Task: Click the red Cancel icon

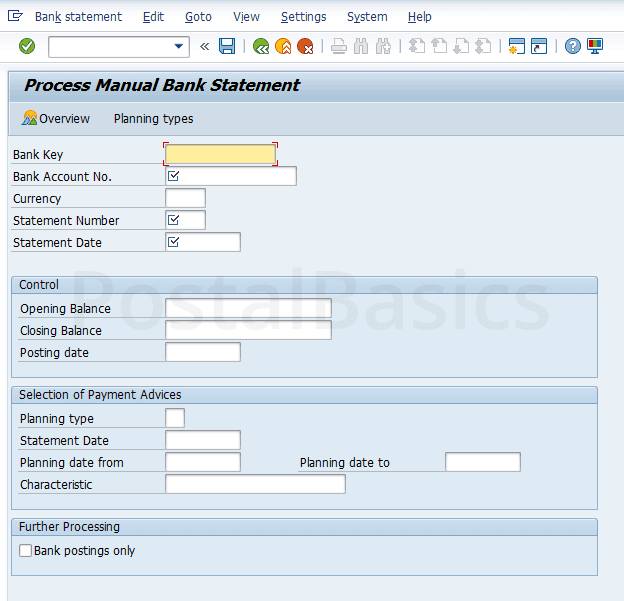Action: tap(305, 46)
